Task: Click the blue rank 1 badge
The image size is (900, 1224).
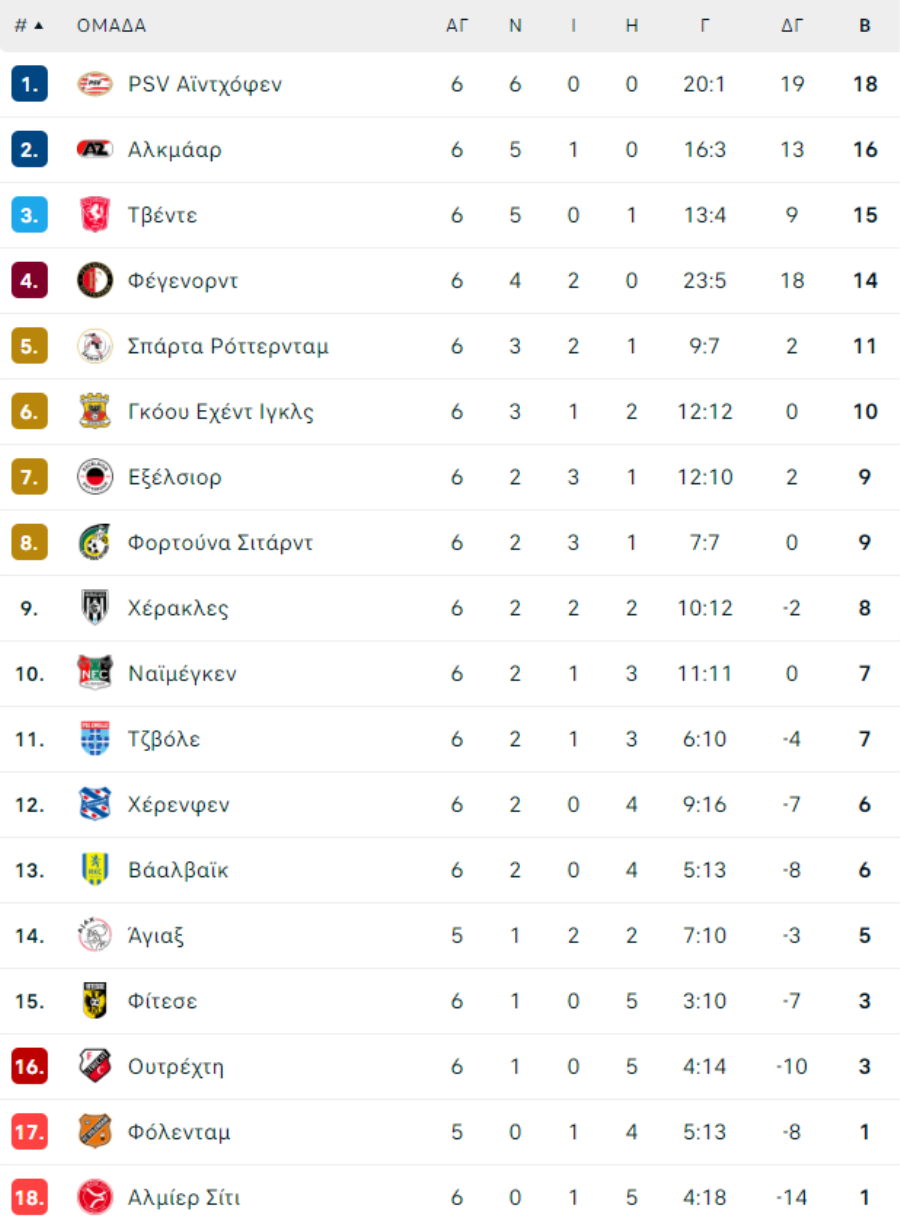Action: click(x=29, y=84)
